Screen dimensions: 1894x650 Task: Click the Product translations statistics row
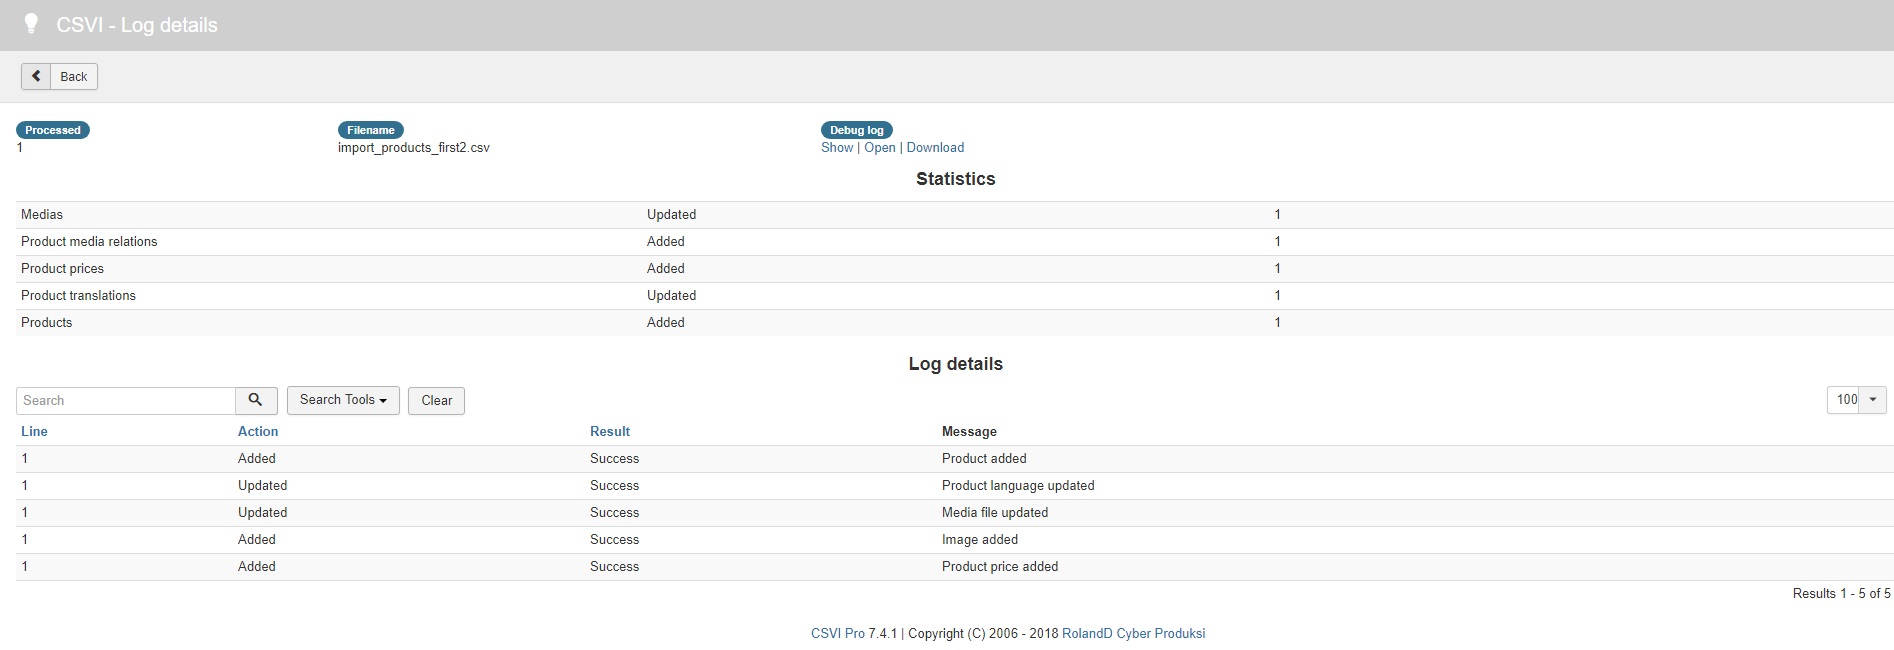955,295
